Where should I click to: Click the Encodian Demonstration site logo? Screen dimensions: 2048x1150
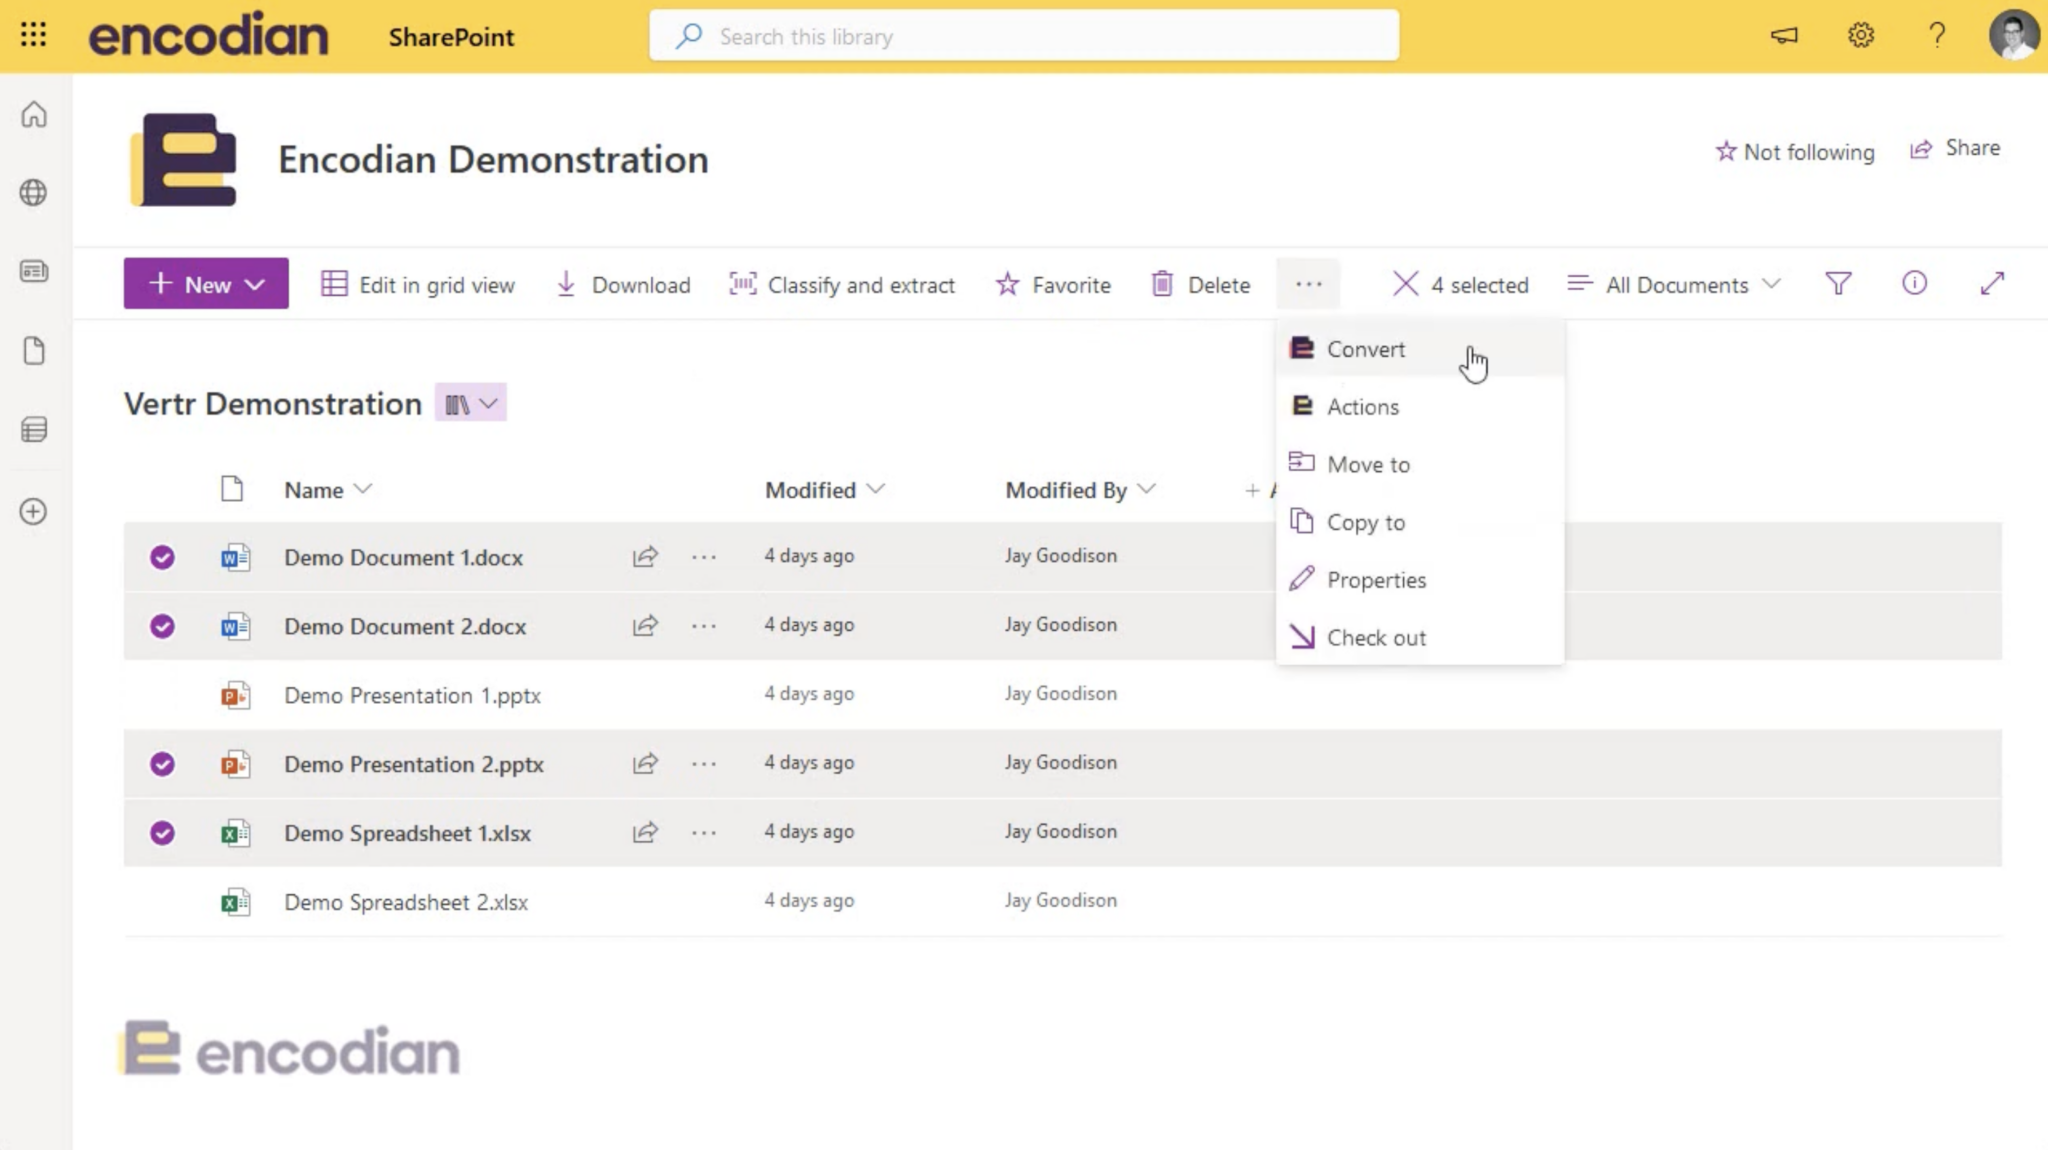(184, 159)
